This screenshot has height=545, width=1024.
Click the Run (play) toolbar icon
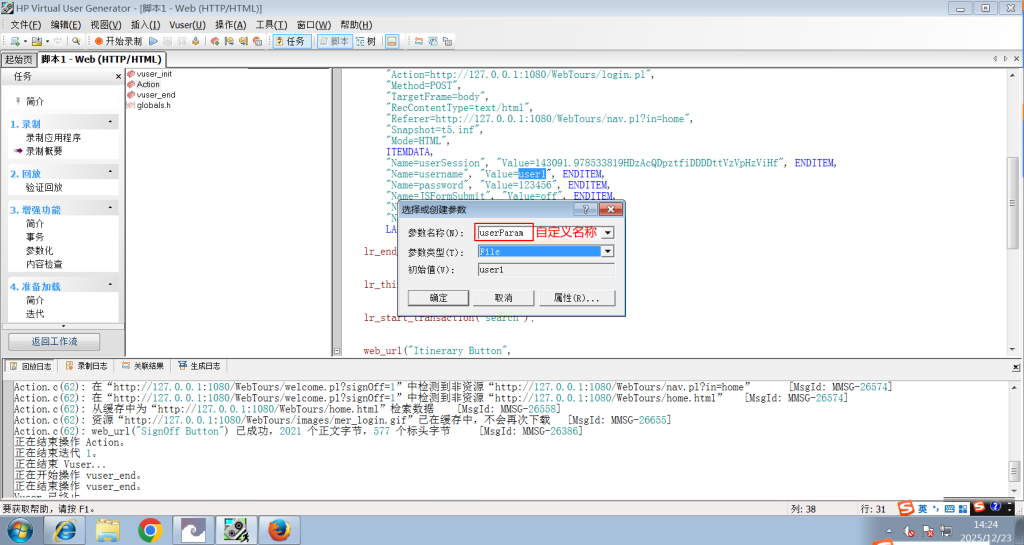click(153, 41)
